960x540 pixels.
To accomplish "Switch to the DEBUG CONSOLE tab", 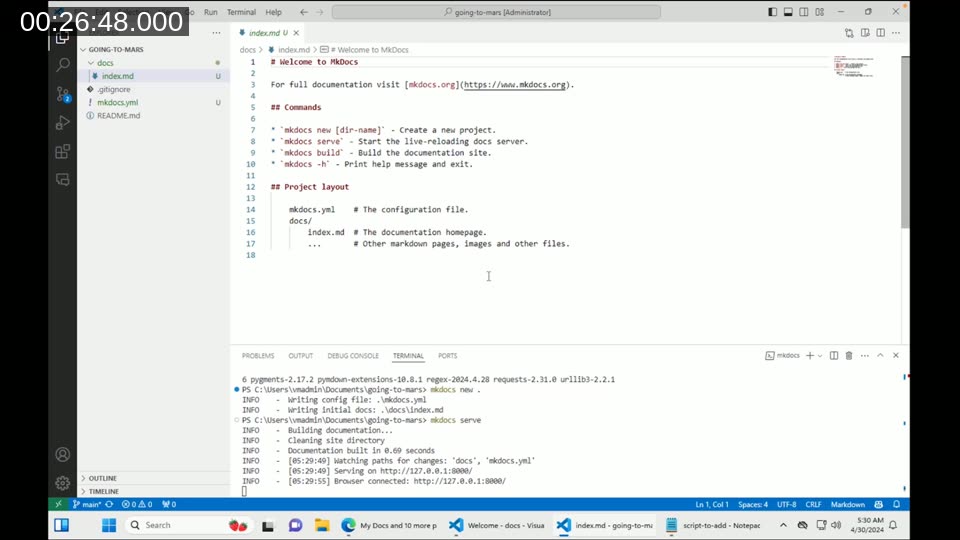I will pyautogui.click(x=353, y=356).
